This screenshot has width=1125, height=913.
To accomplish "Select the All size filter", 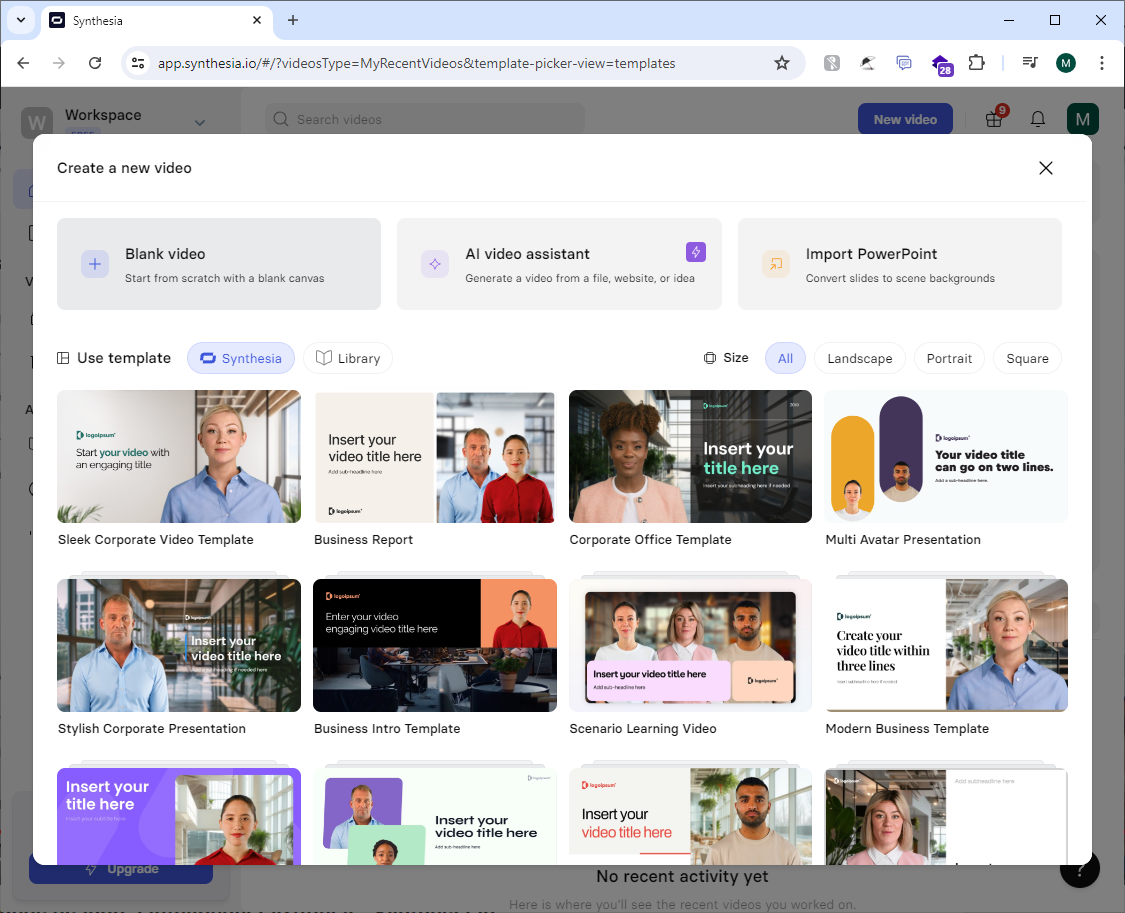I will pos(786,358).
